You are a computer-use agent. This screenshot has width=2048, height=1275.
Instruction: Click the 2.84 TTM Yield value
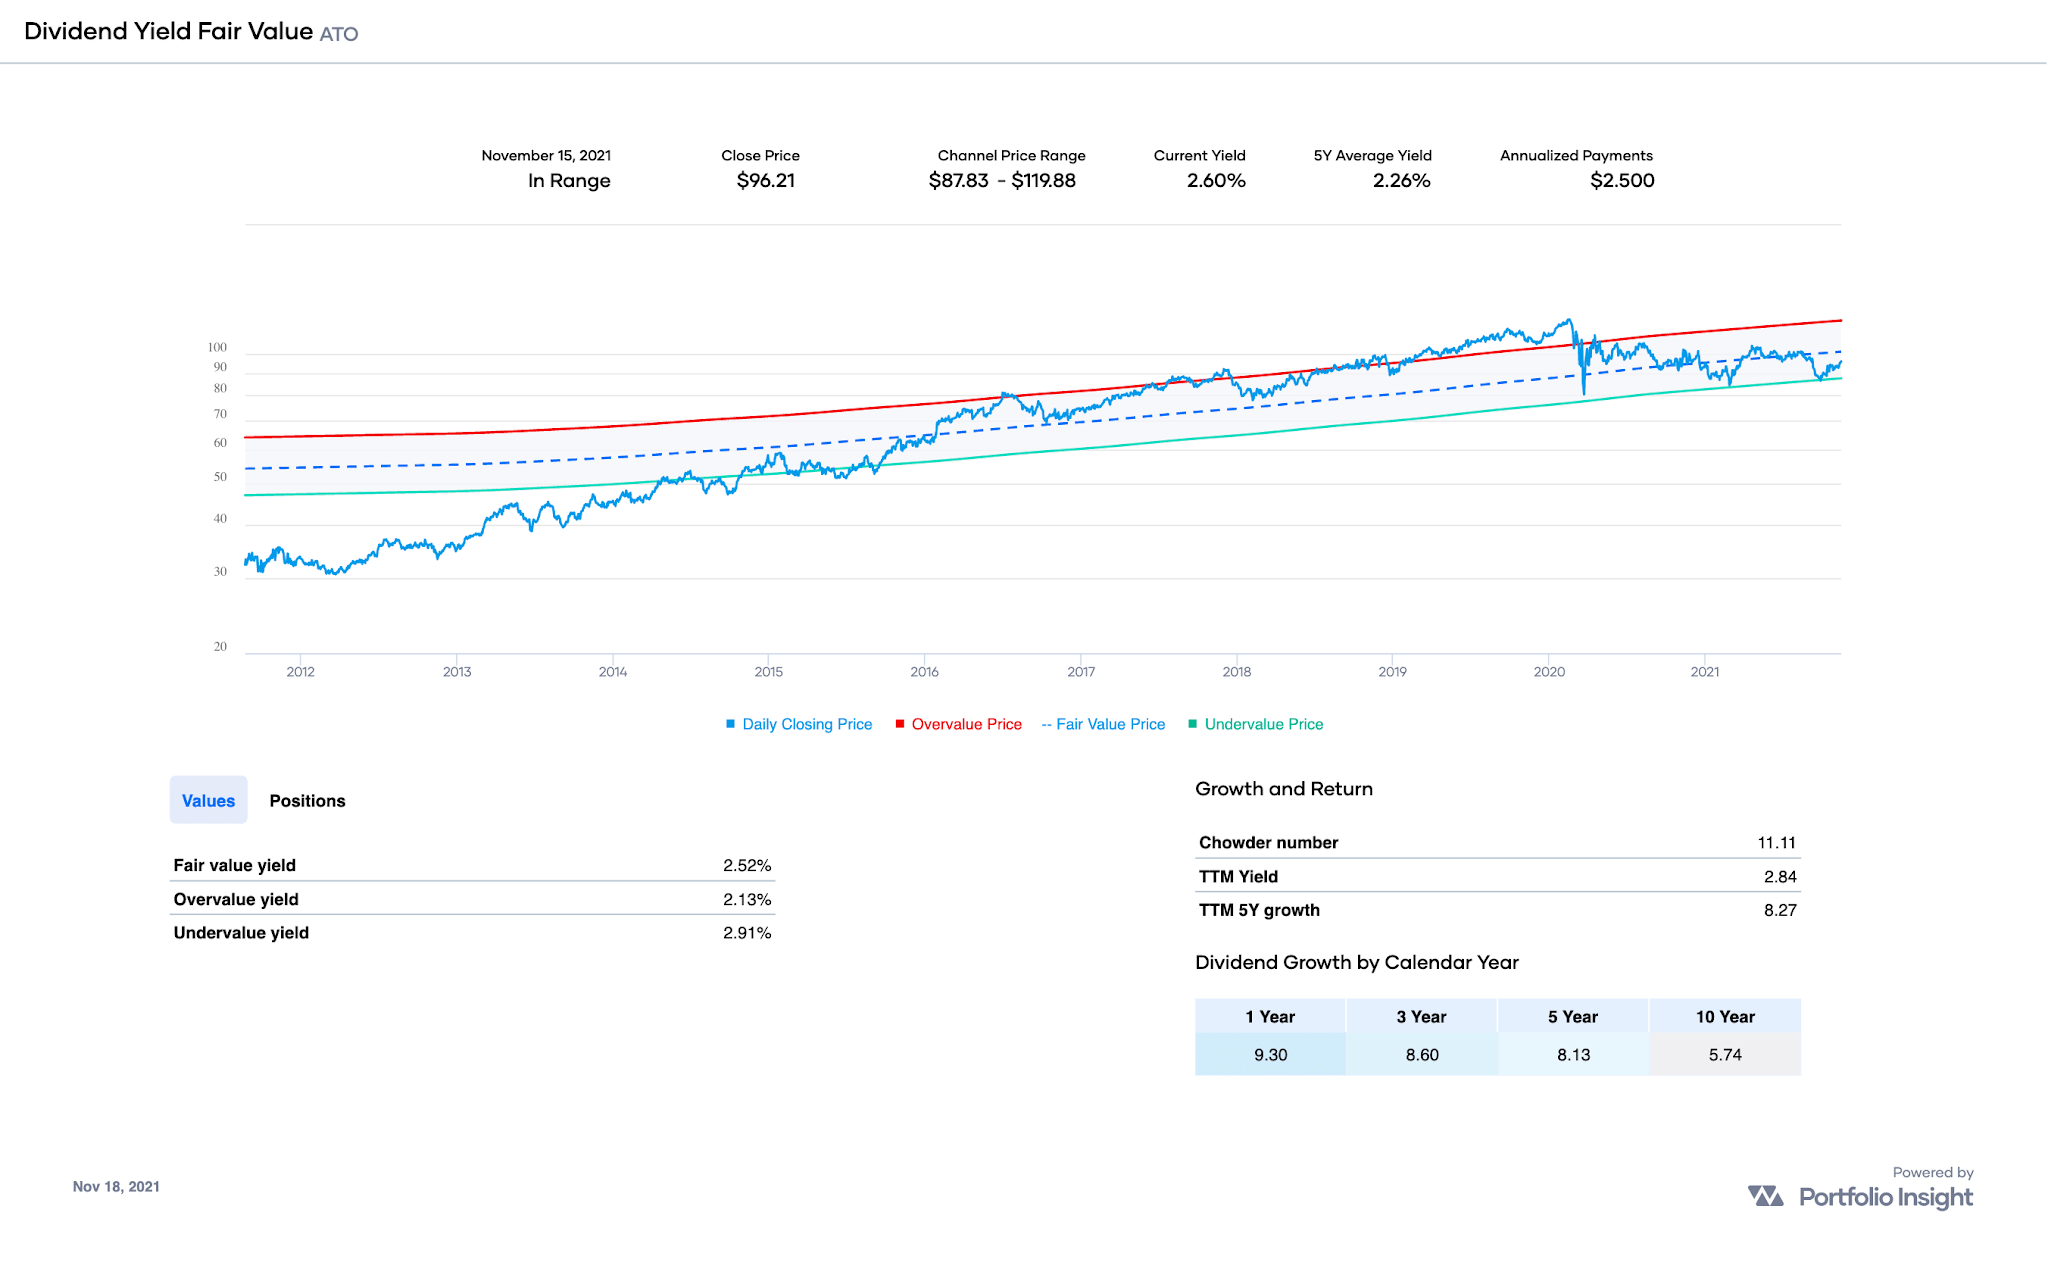point(1780,876)
